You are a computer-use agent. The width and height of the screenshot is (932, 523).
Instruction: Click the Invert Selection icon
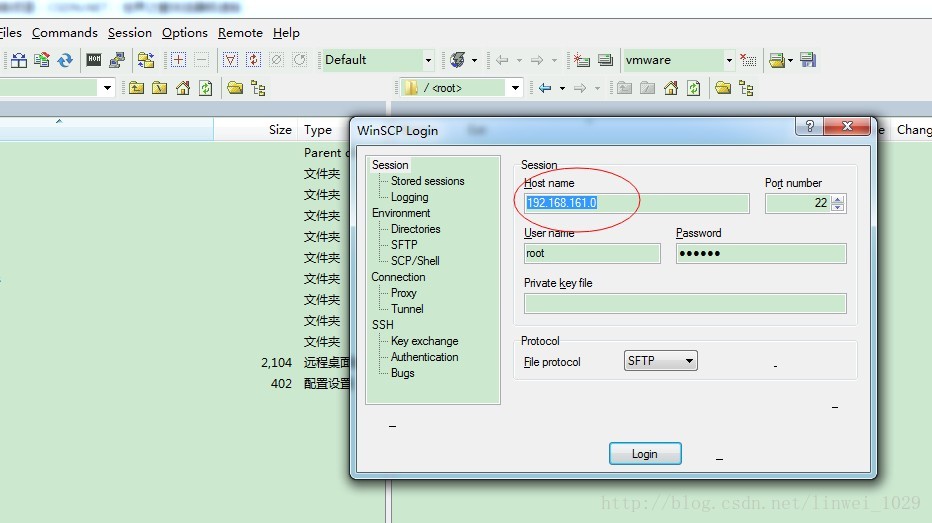click(253, 59)
